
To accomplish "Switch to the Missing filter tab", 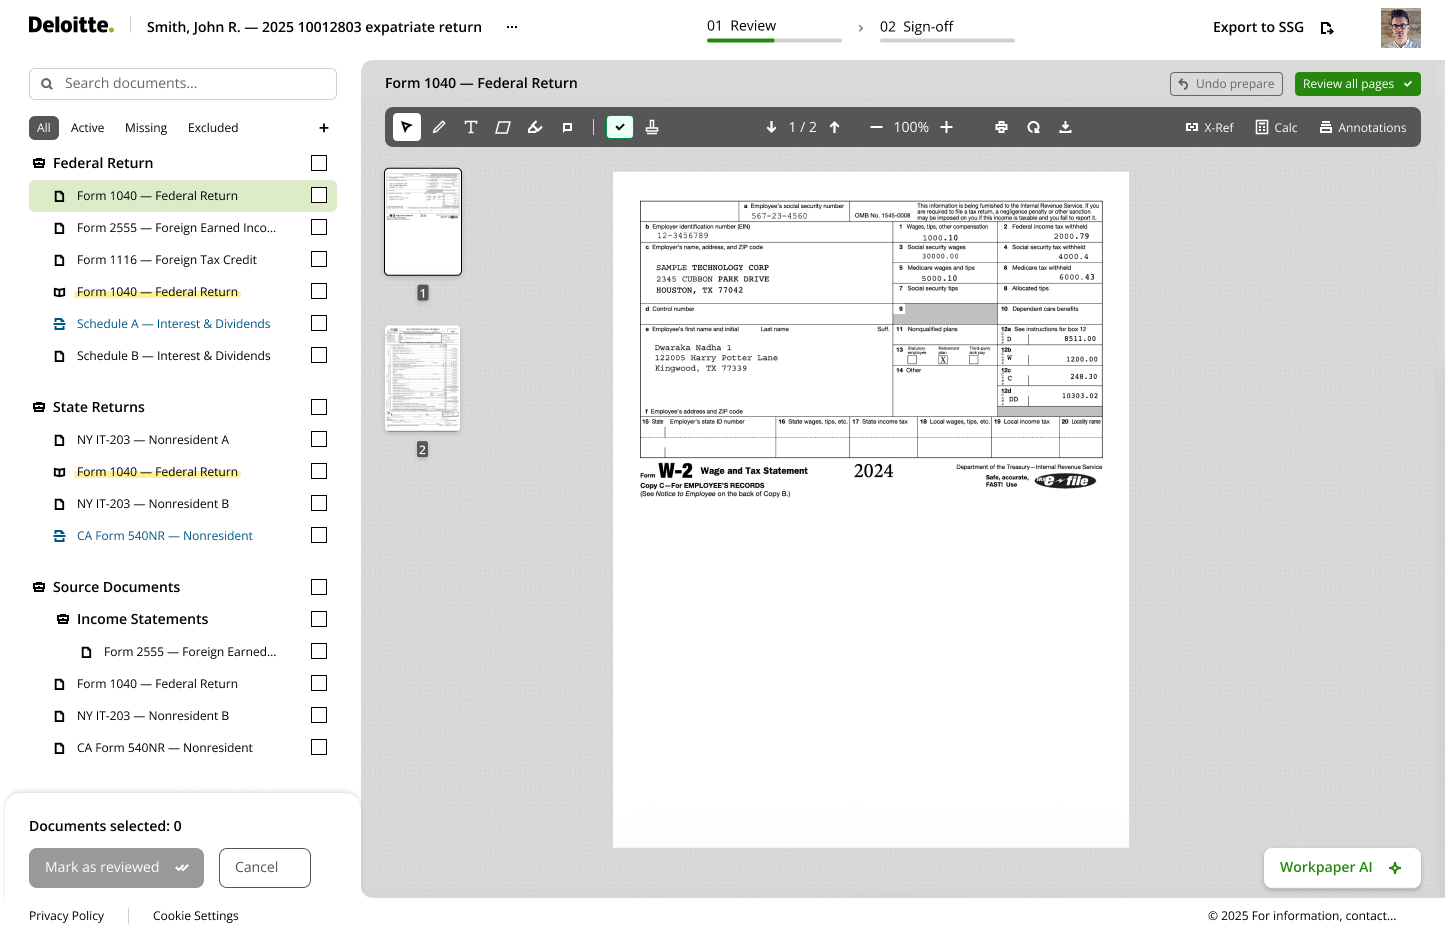I will 146,128.
